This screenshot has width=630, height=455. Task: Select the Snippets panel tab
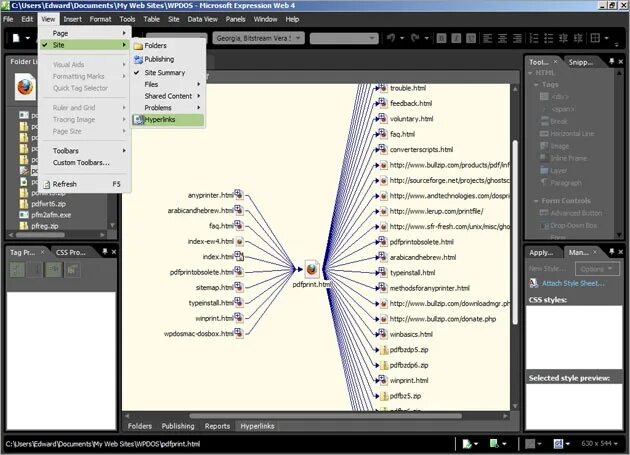pos(581,62)
